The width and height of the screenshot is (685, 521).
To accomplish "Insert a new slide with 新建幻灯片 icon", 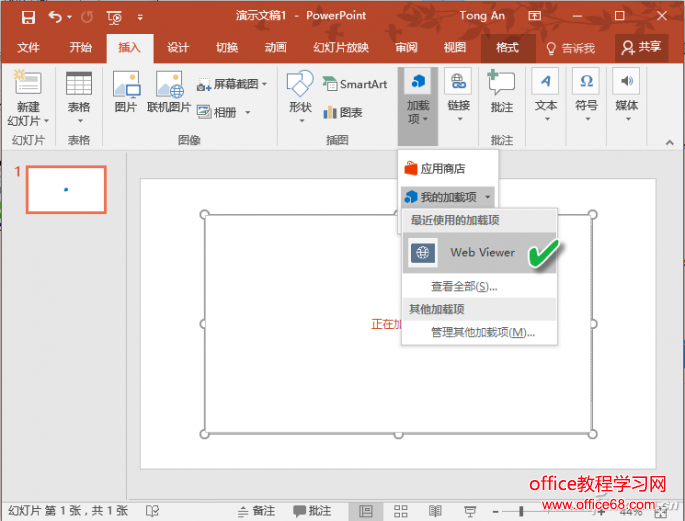I will (28, 82).
